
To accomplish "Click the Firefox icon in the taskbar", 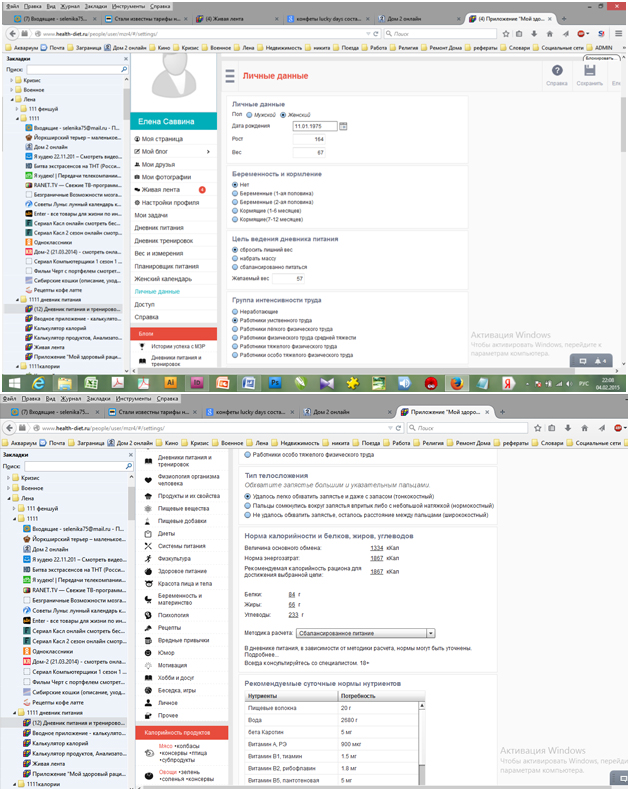I will click(x=455, y=382).
